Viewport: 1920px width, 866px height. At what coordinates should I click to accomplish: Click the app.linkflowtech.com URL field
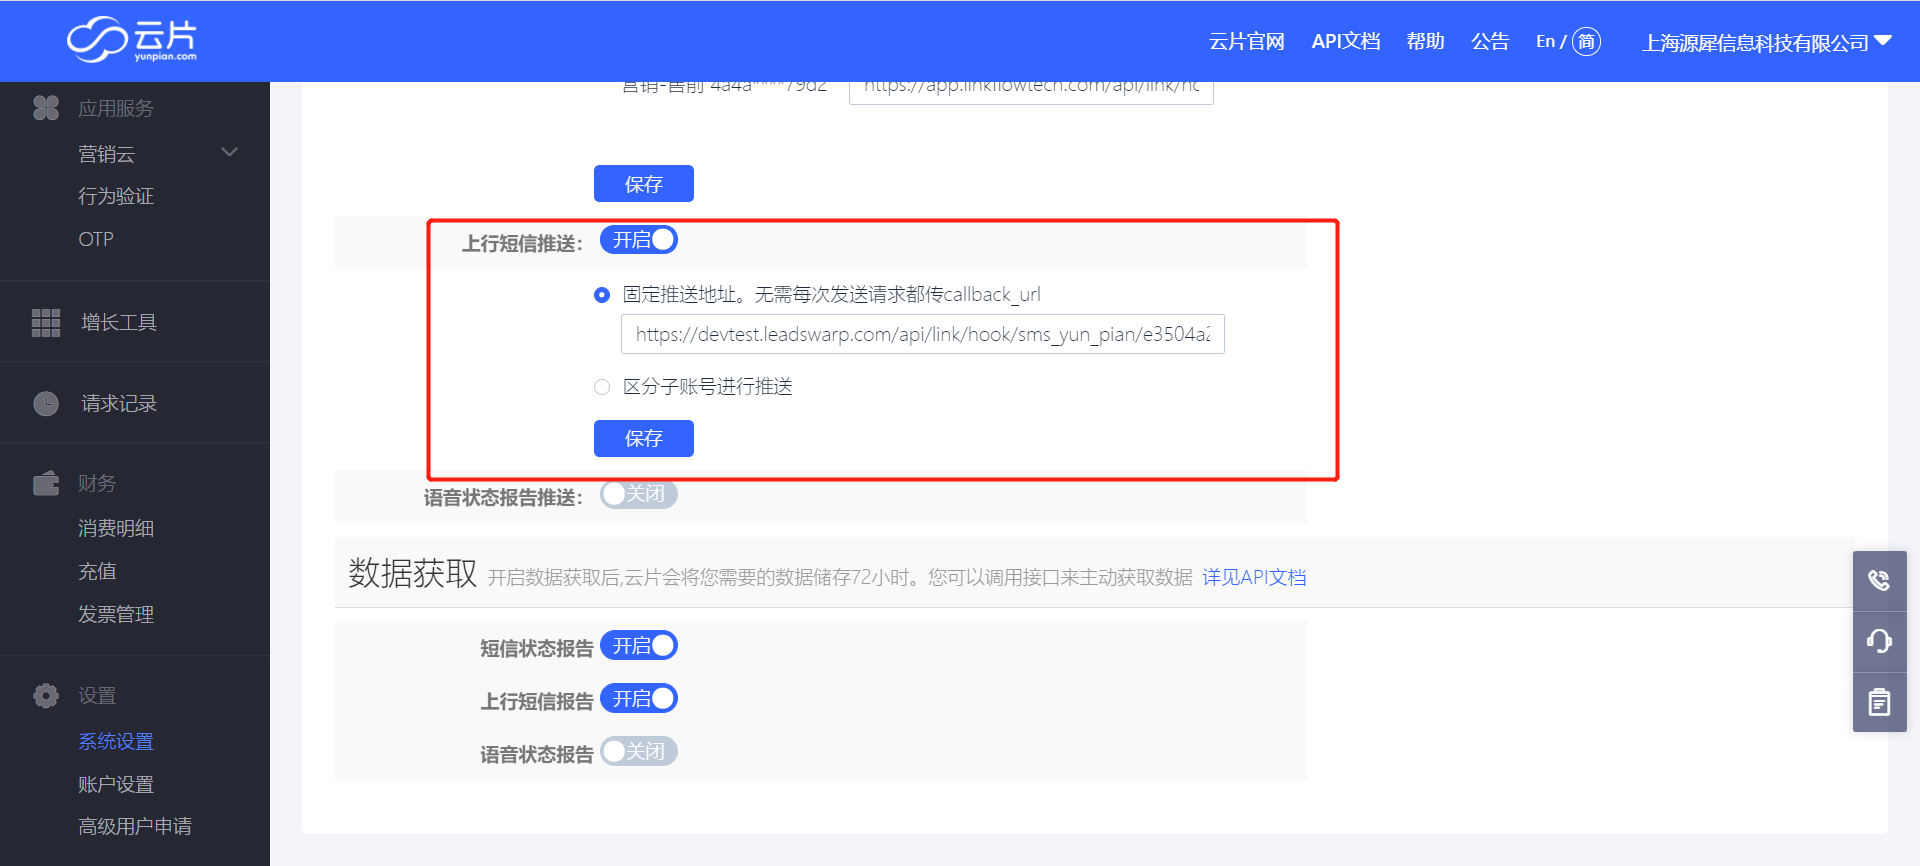point(1031,92)
